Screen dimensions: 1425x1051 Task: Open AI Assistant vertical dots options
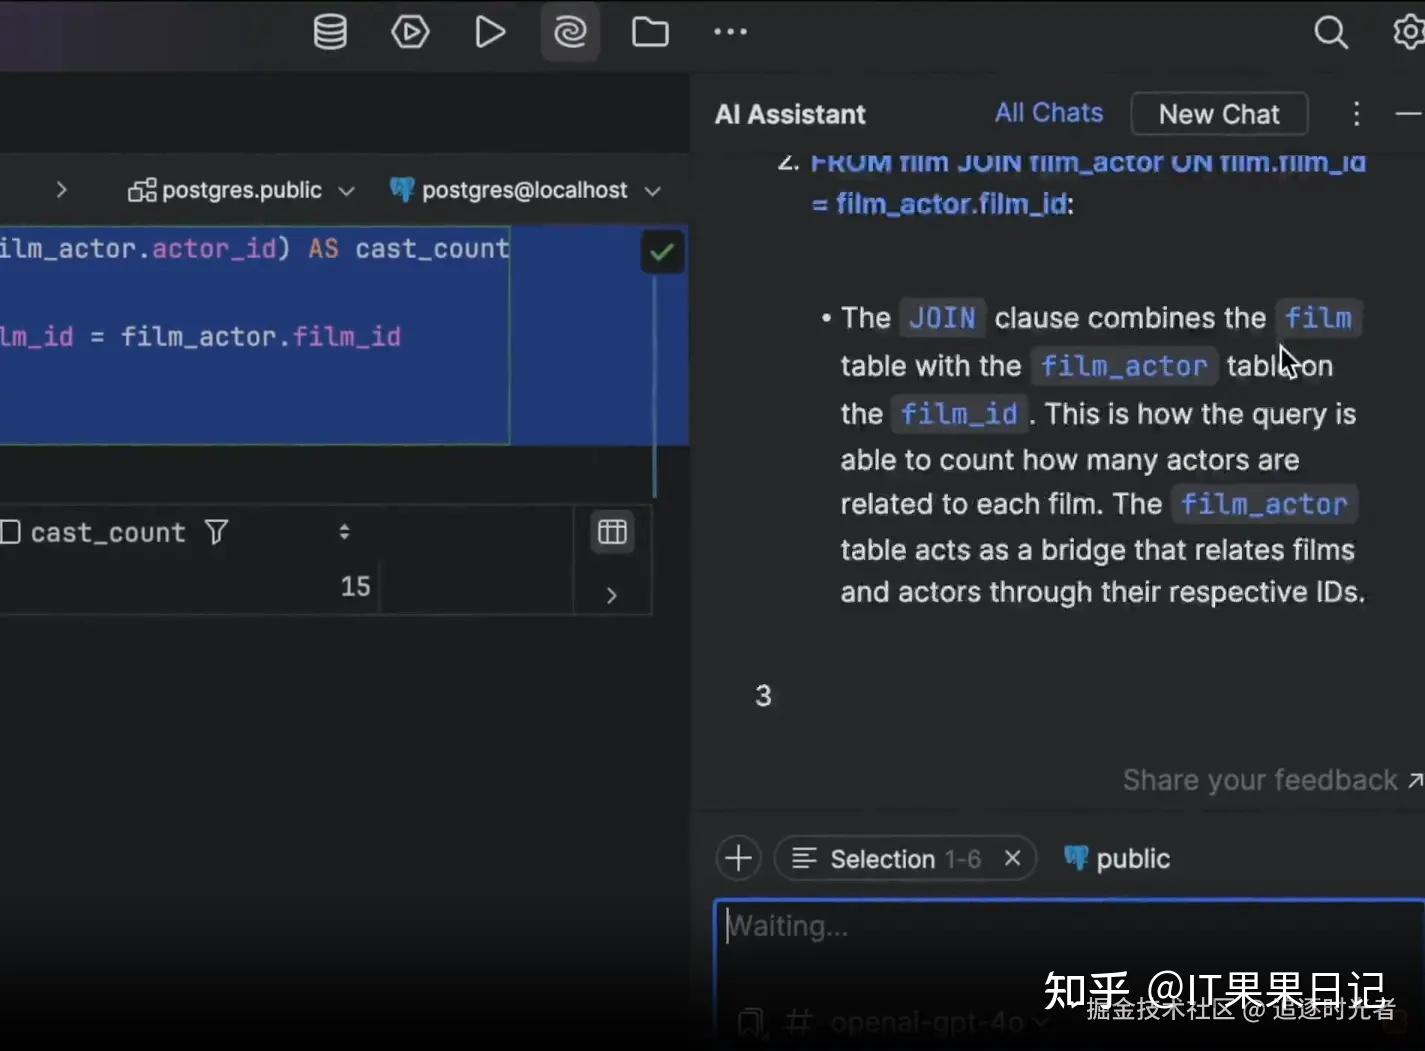(x=1356, y=114)
